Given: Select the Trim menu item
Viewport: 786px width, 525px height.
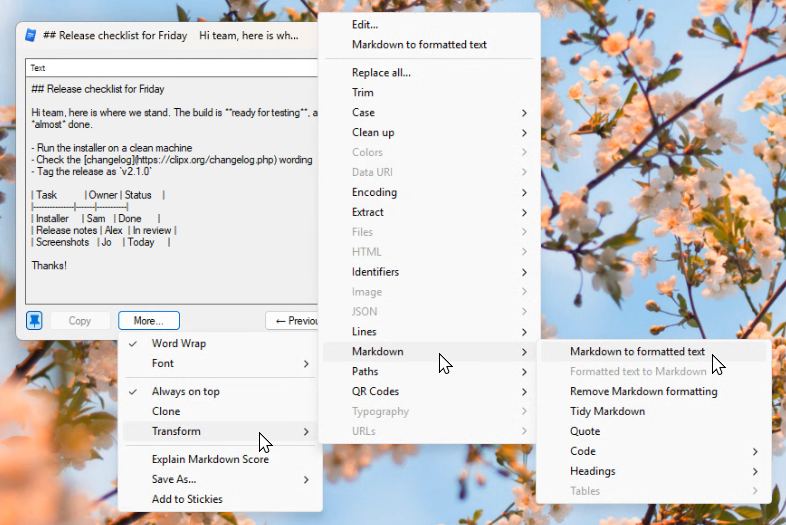Looking at the screenshot, I should 429,93.
